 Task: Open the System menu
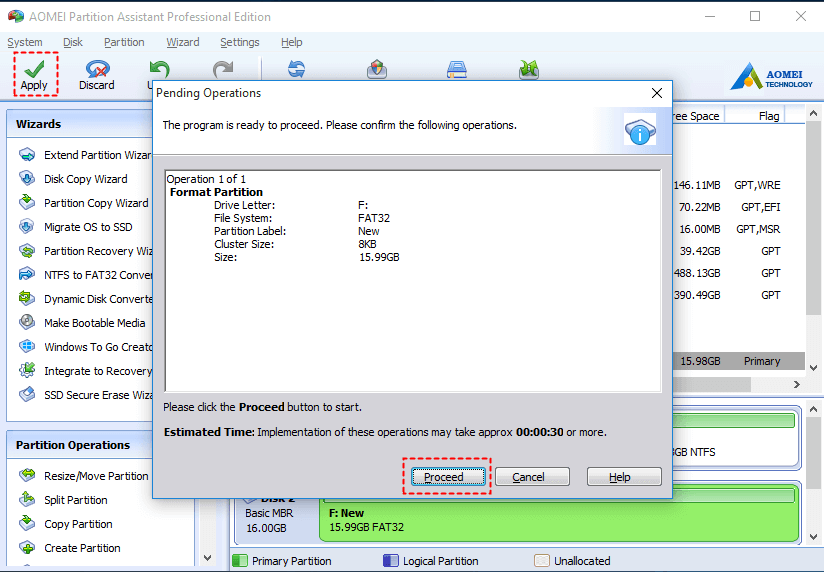point(25,42)
